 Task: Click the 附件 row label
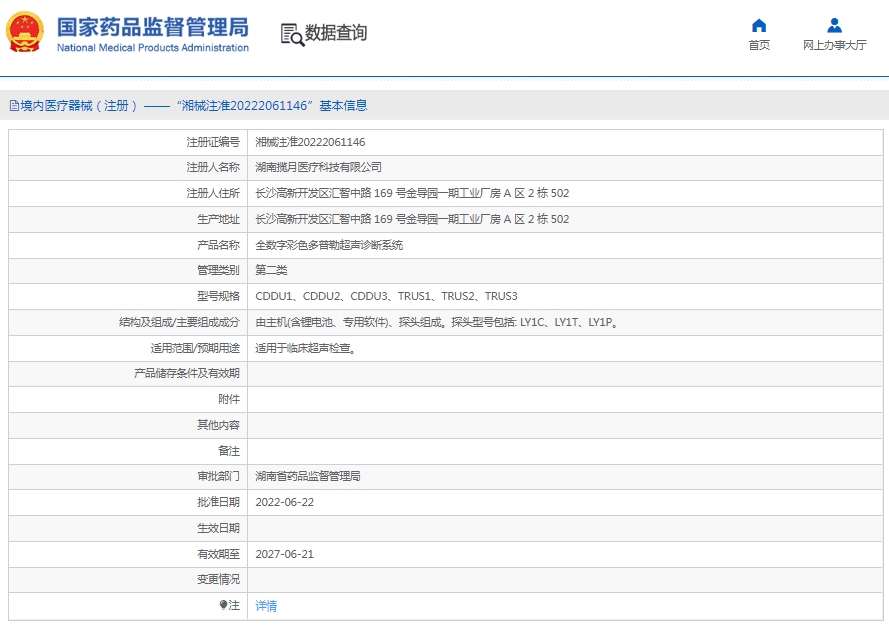228,400
